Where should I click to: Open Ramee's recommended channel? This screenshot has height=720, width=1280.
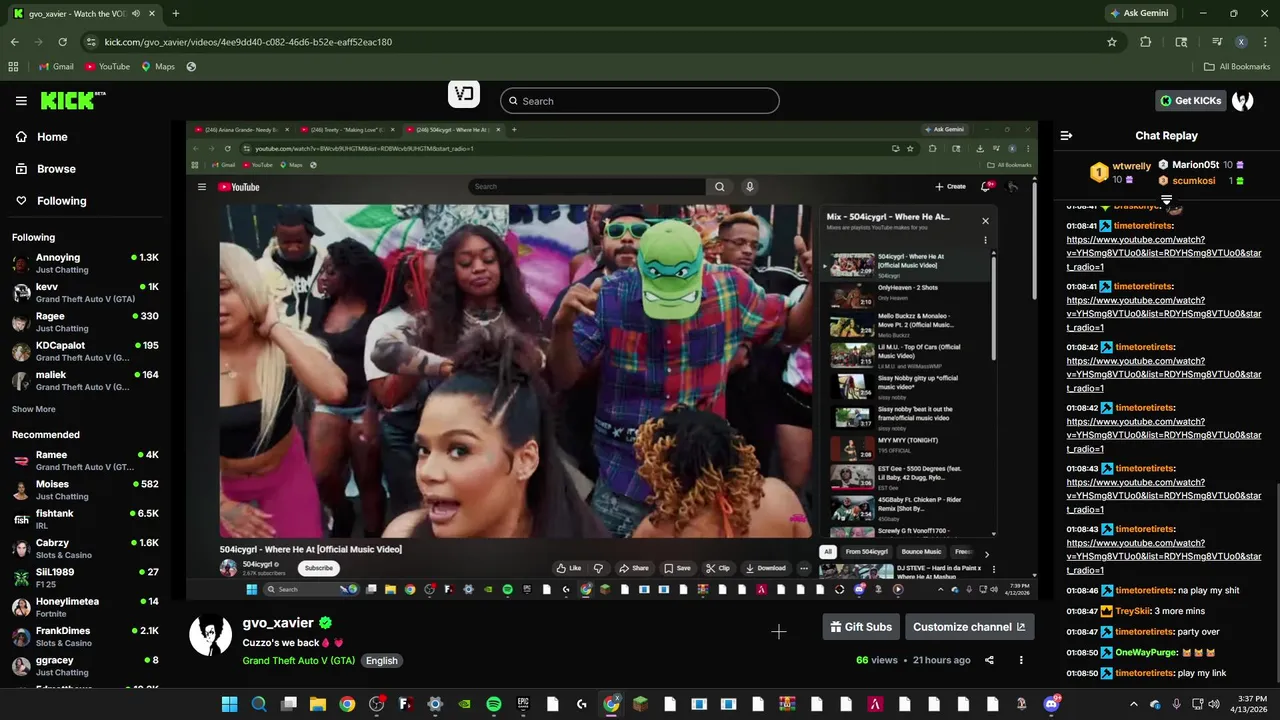point(85,461)
